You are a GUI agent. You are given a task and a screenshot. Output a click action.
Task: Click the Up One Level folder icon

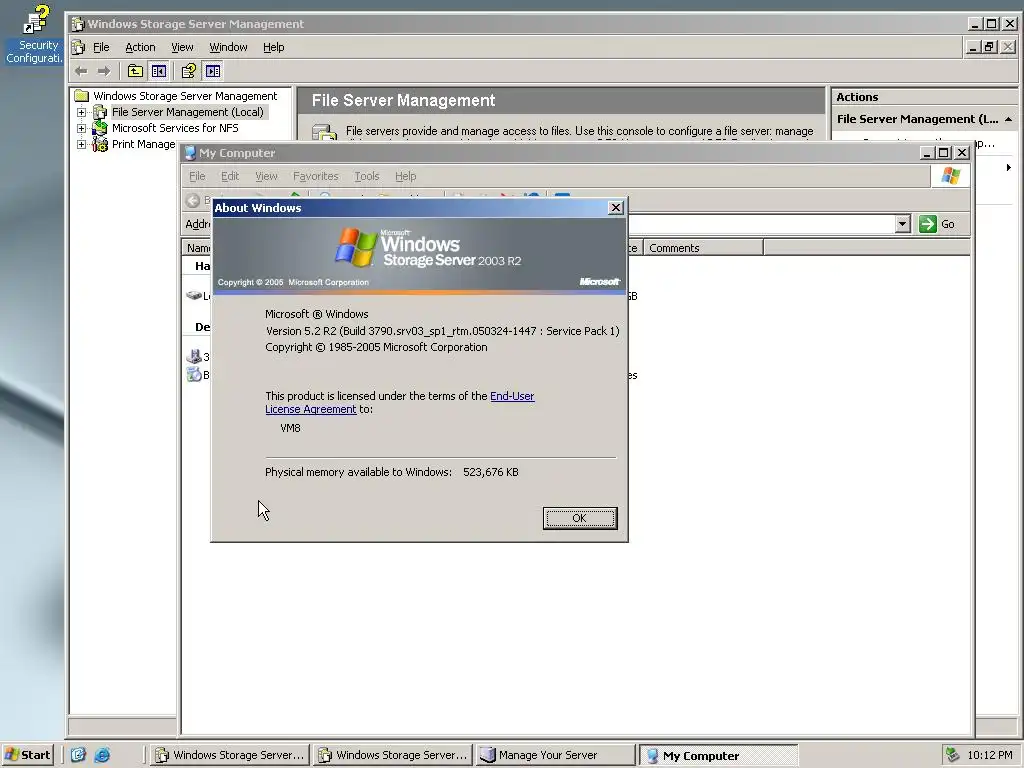click(x=135, y=71)
